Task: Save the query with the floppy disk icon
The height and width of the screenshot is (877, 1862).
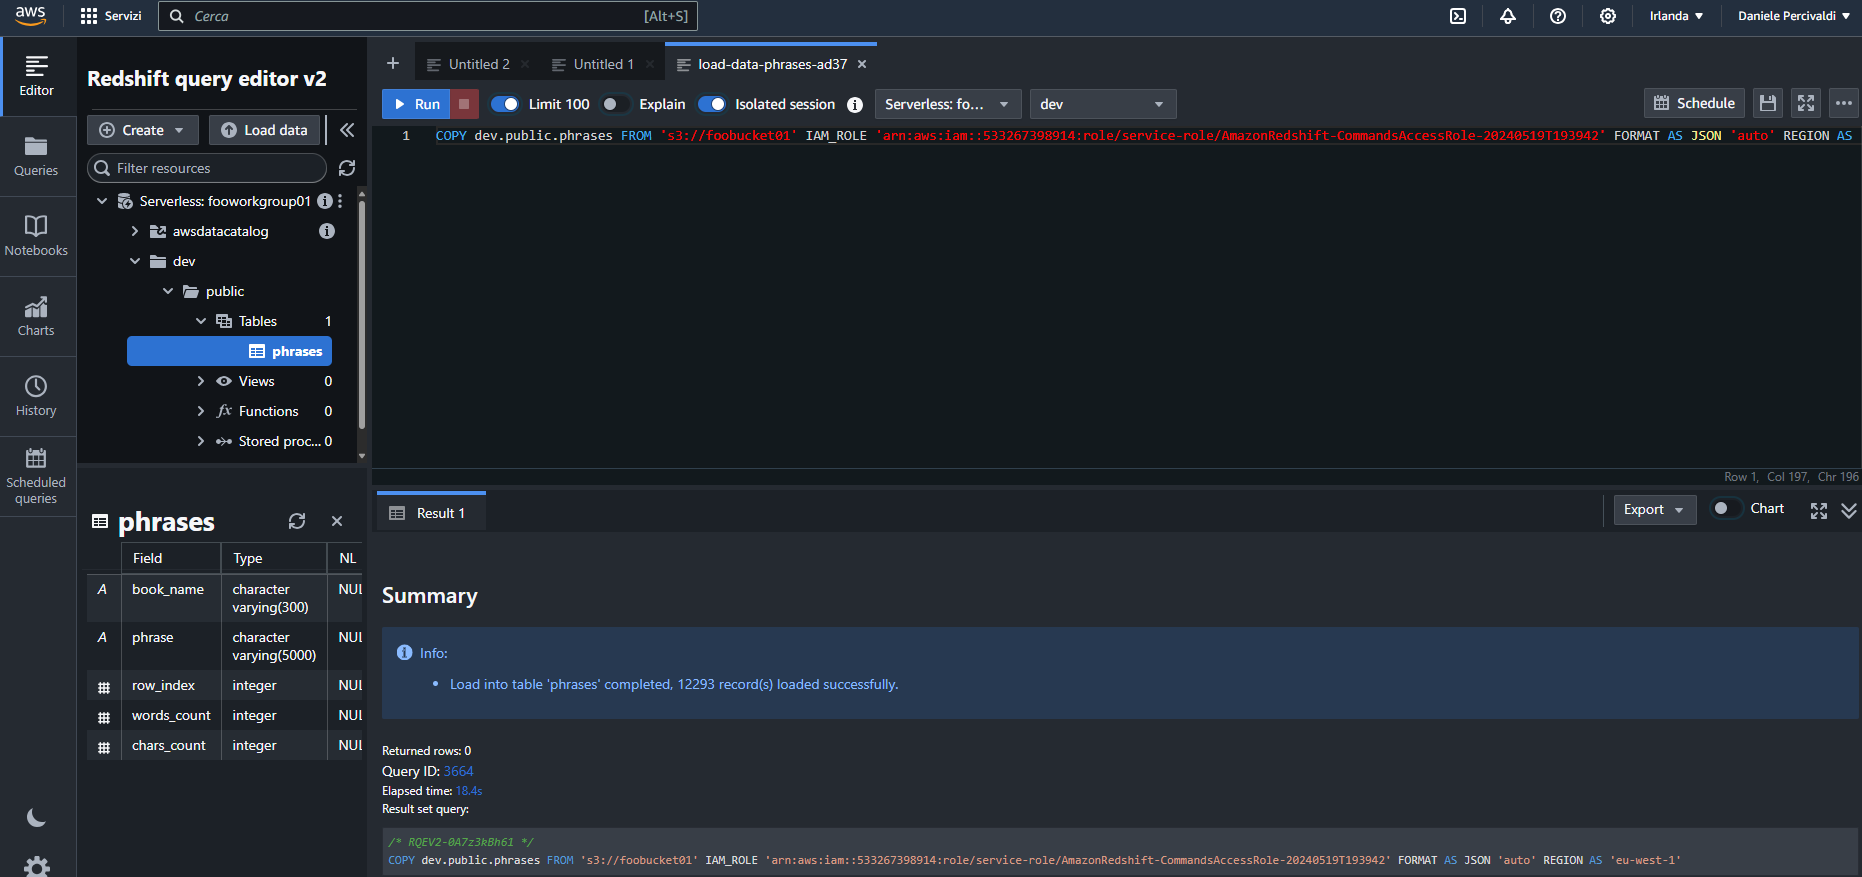Action: click(x=1768, y=103)
